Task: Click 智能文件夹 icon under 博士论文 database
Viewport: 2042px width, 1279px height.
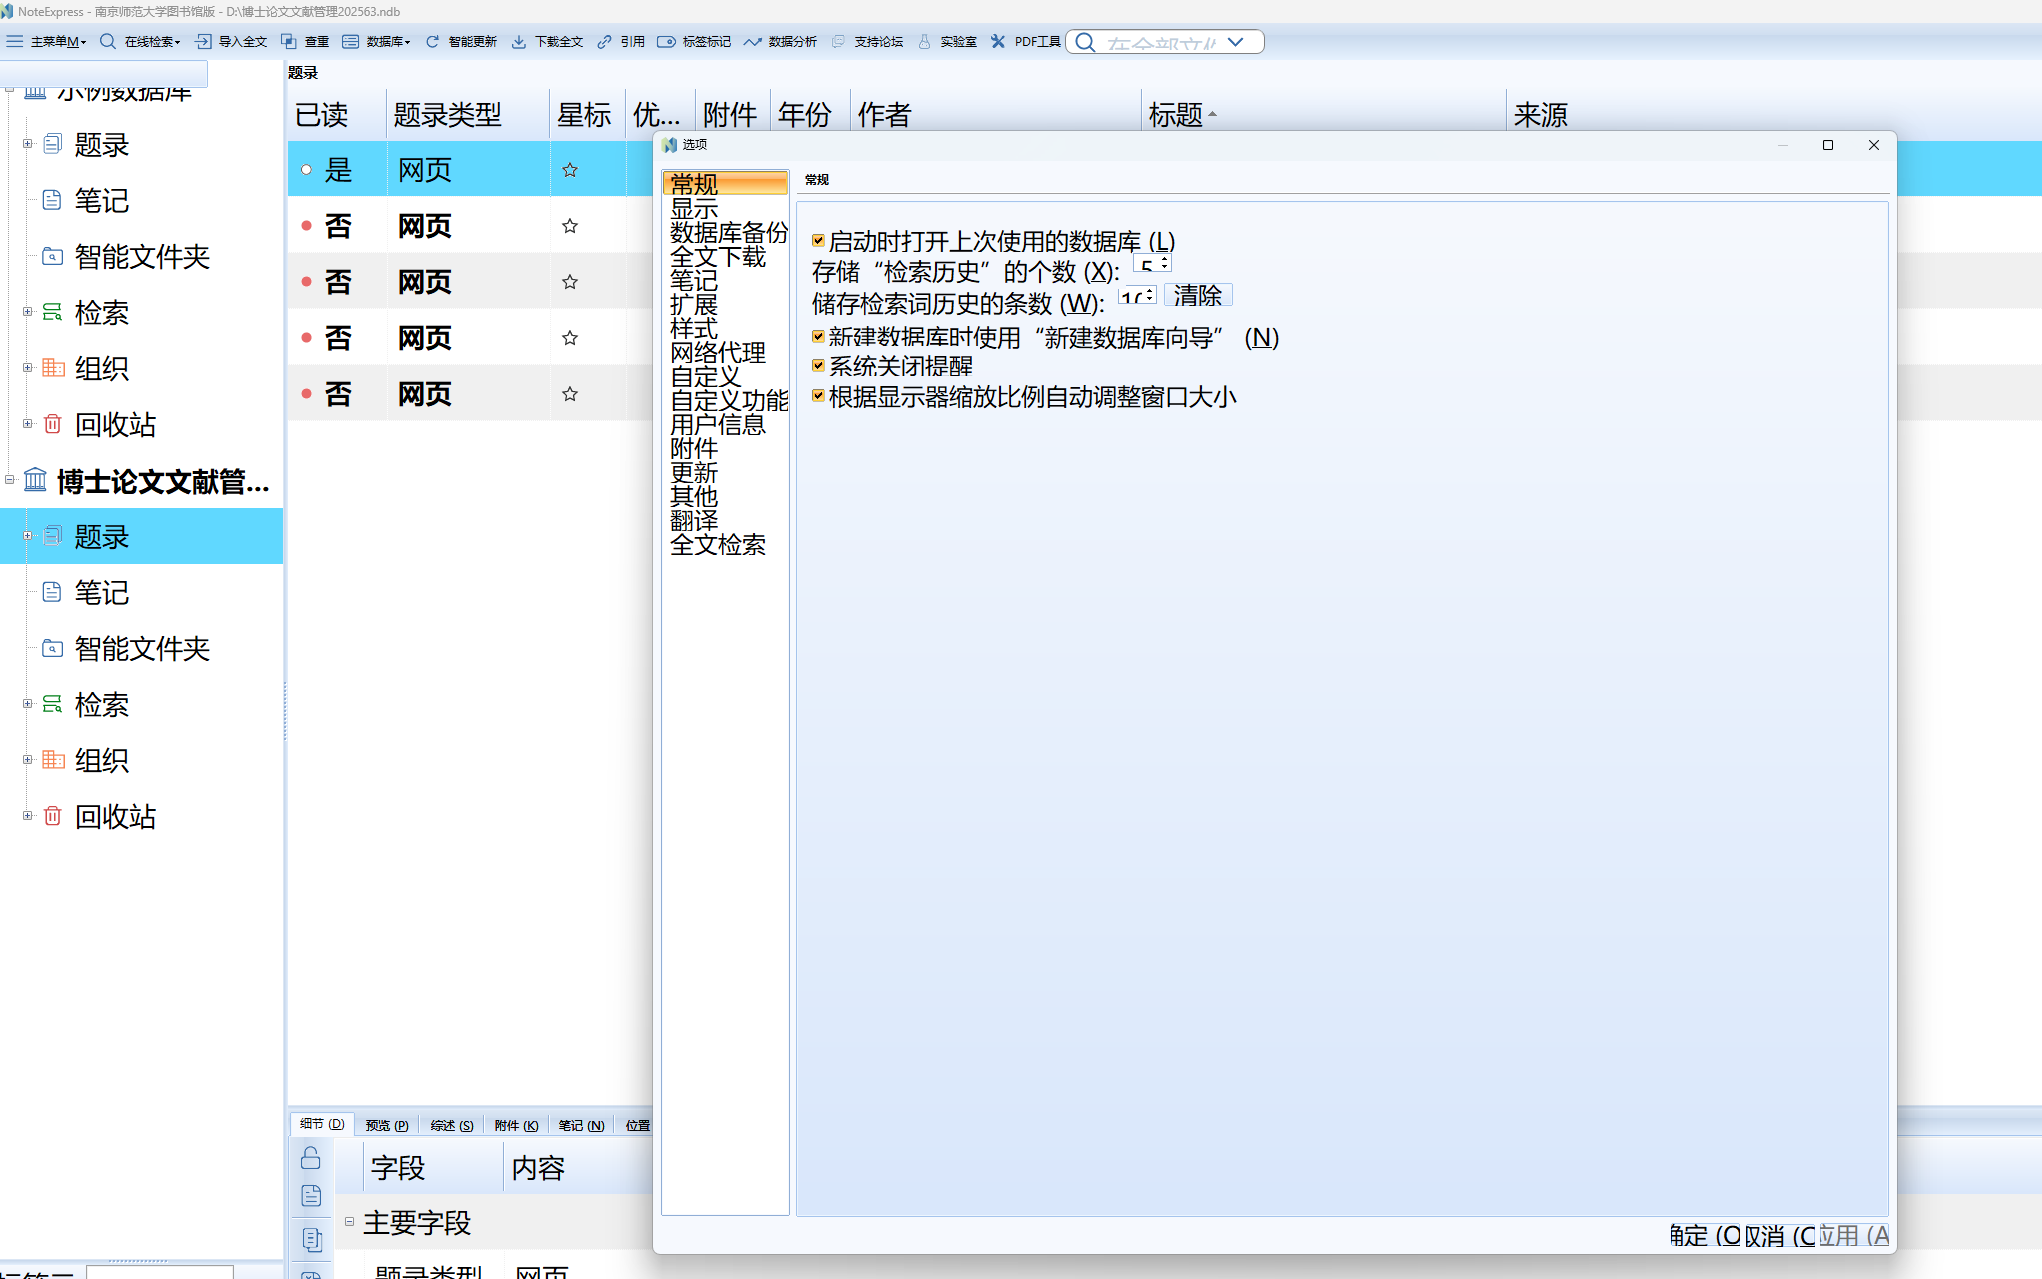Action: 52,648
